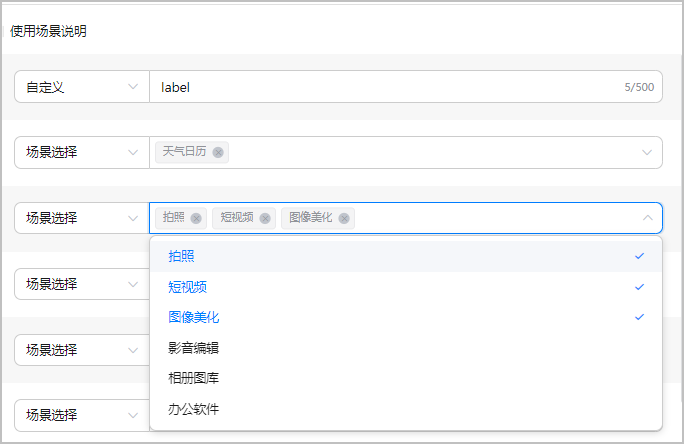
Task: Open 场景选择 dropdown beside 拍照 tags
Action: click(x=81, y=218)
